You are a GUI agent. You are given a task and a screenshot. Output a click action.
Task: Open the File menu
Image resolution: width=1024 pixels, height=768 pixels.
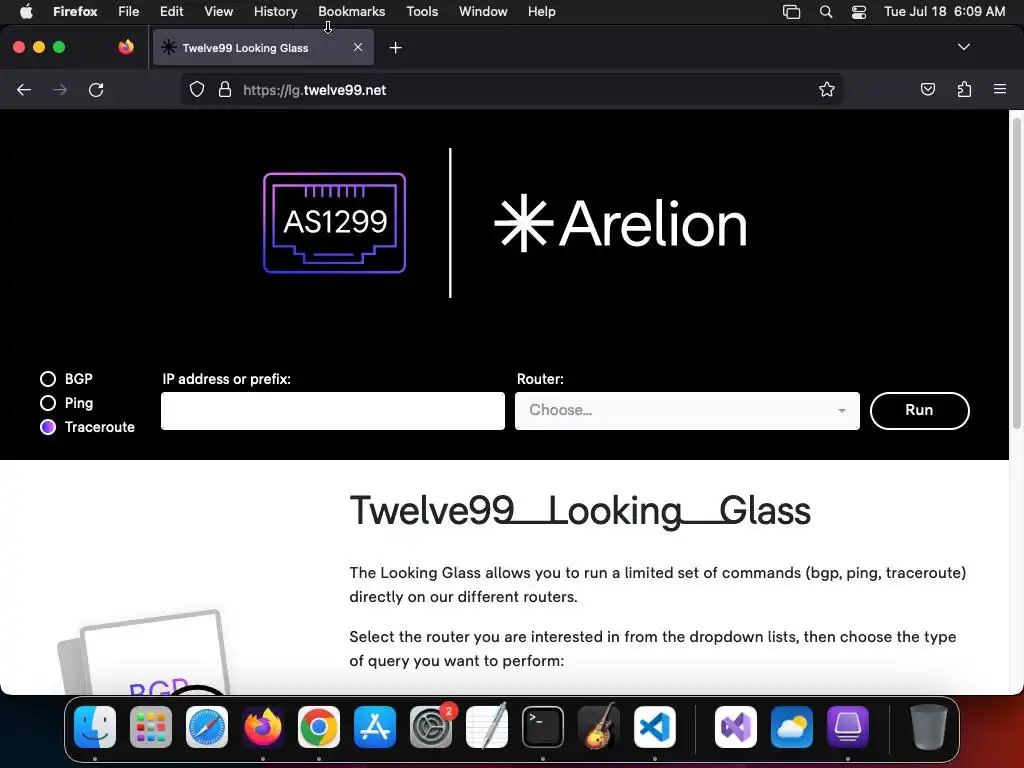[129, 11]
